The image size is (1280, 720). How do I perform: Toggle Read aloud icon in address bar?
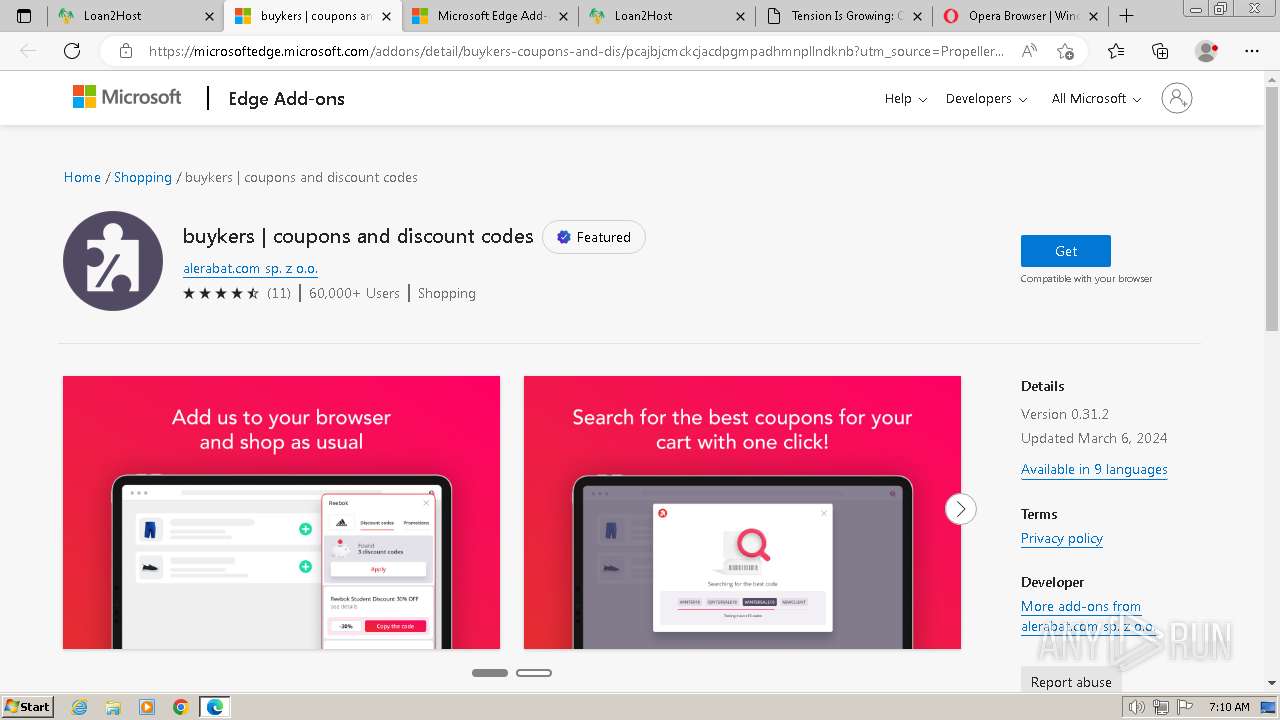pos(1029,51)
